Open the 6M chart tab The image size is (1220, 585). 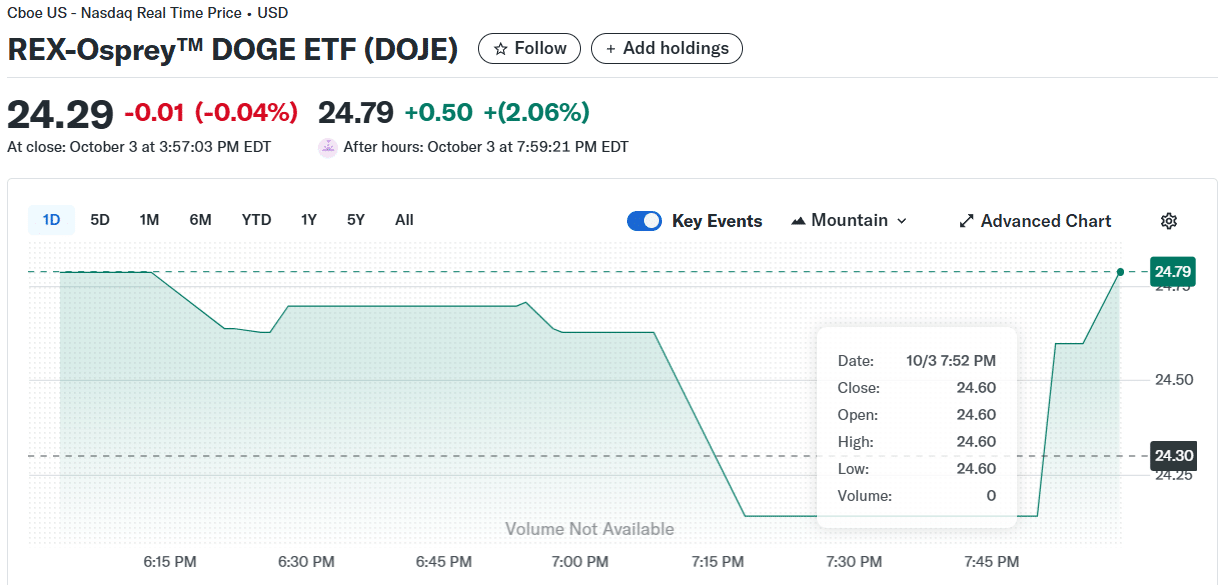(200, 220)
